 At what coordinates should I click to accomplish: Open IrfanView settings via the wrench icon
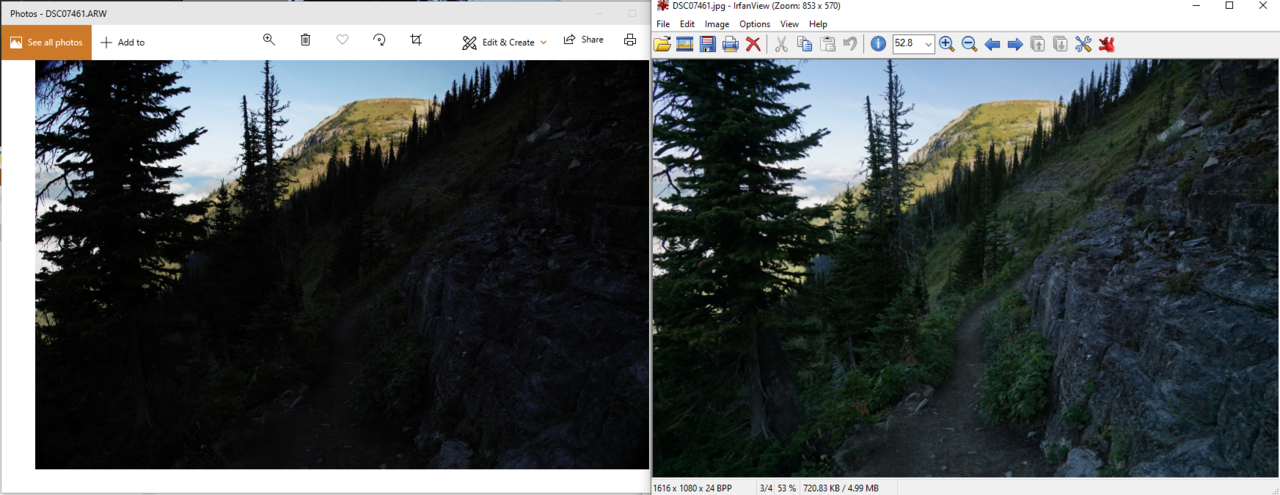(1083, 44)
